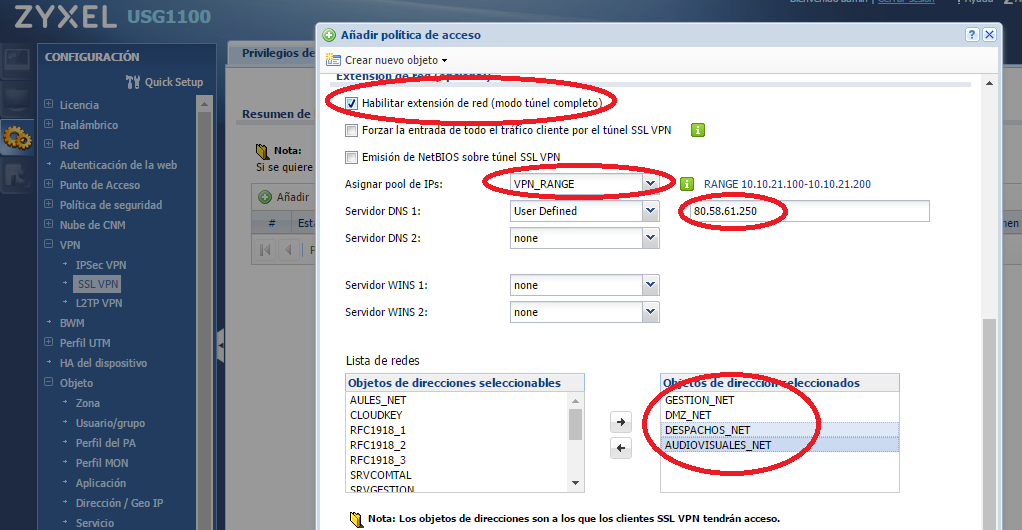
Task: Select DESPACHOS_NET in selected address objects
Action: click(x=780, y=430)
